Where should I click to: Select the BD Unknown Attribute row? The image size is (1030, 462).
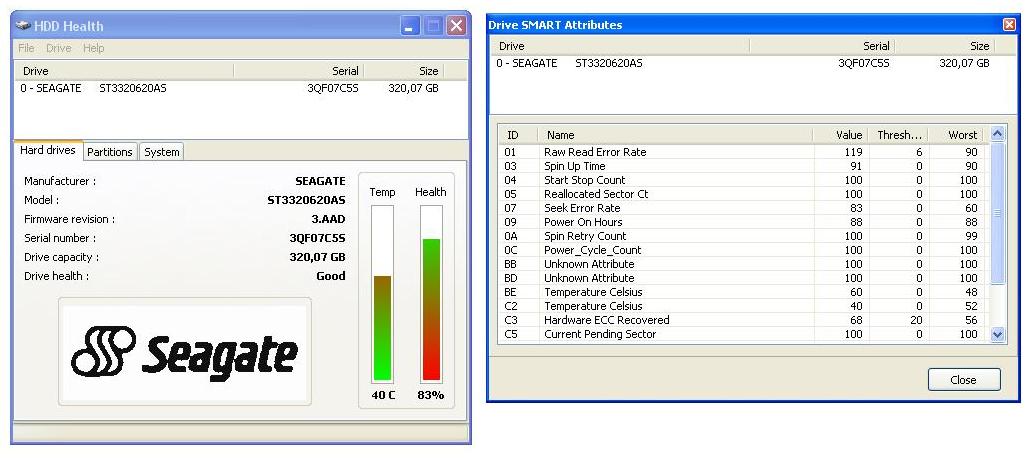742,278
